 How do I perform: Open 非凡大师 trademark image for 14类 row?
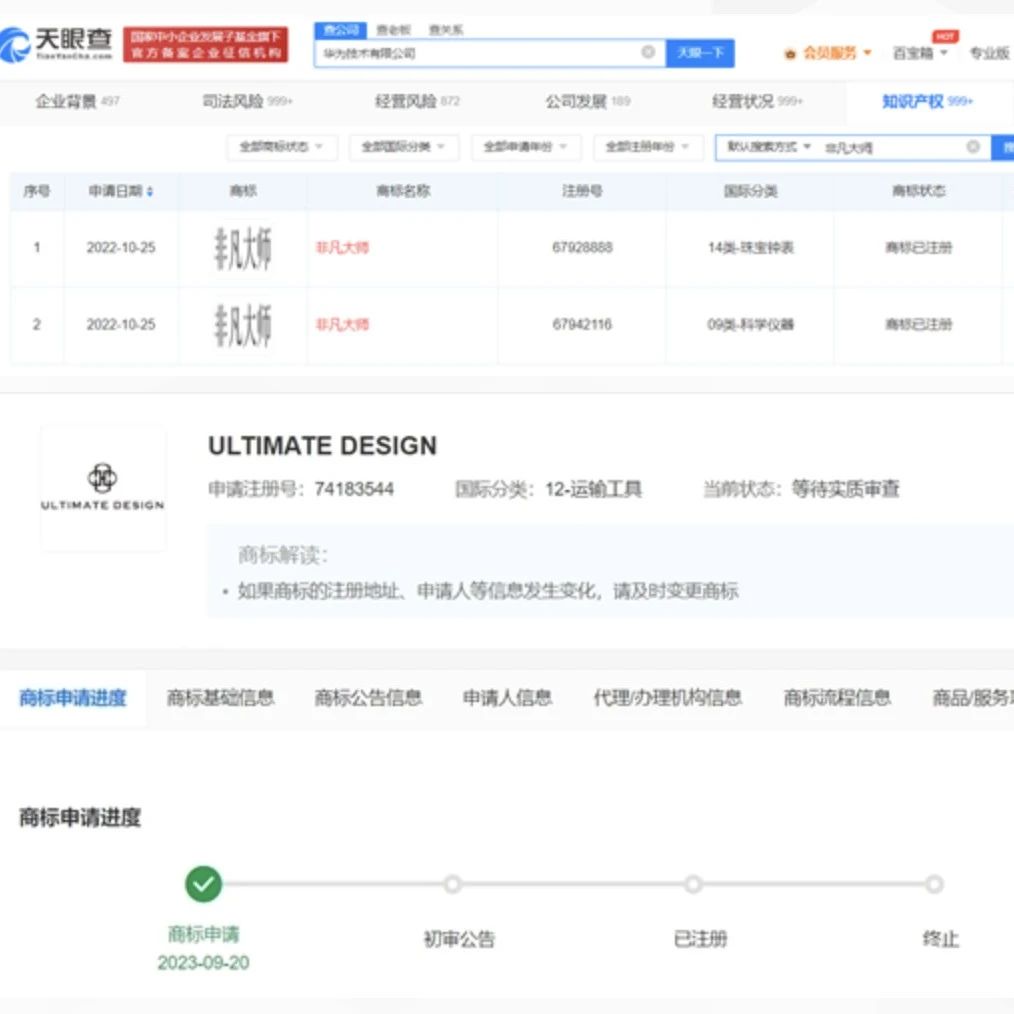(x=243, y=248)
